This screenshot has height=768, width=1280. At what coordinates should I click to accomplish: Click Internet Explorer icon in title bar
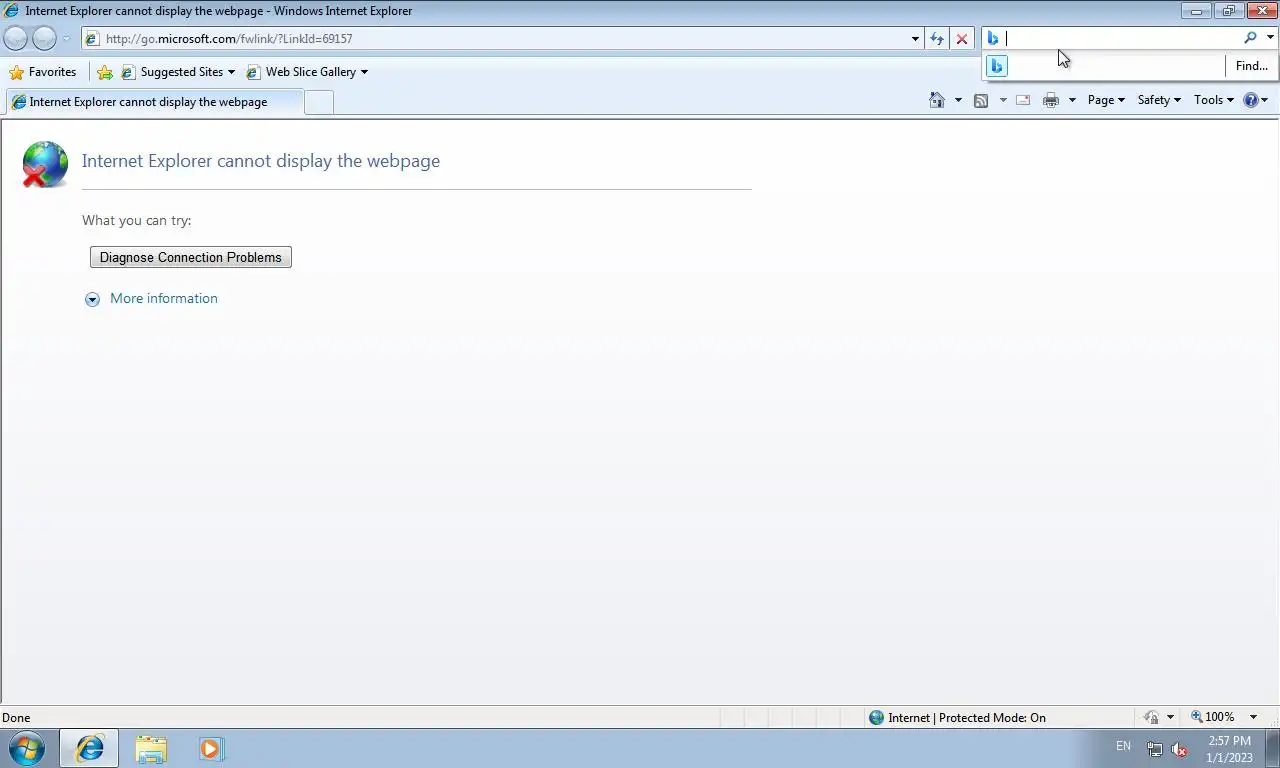[x=12, y=11]
